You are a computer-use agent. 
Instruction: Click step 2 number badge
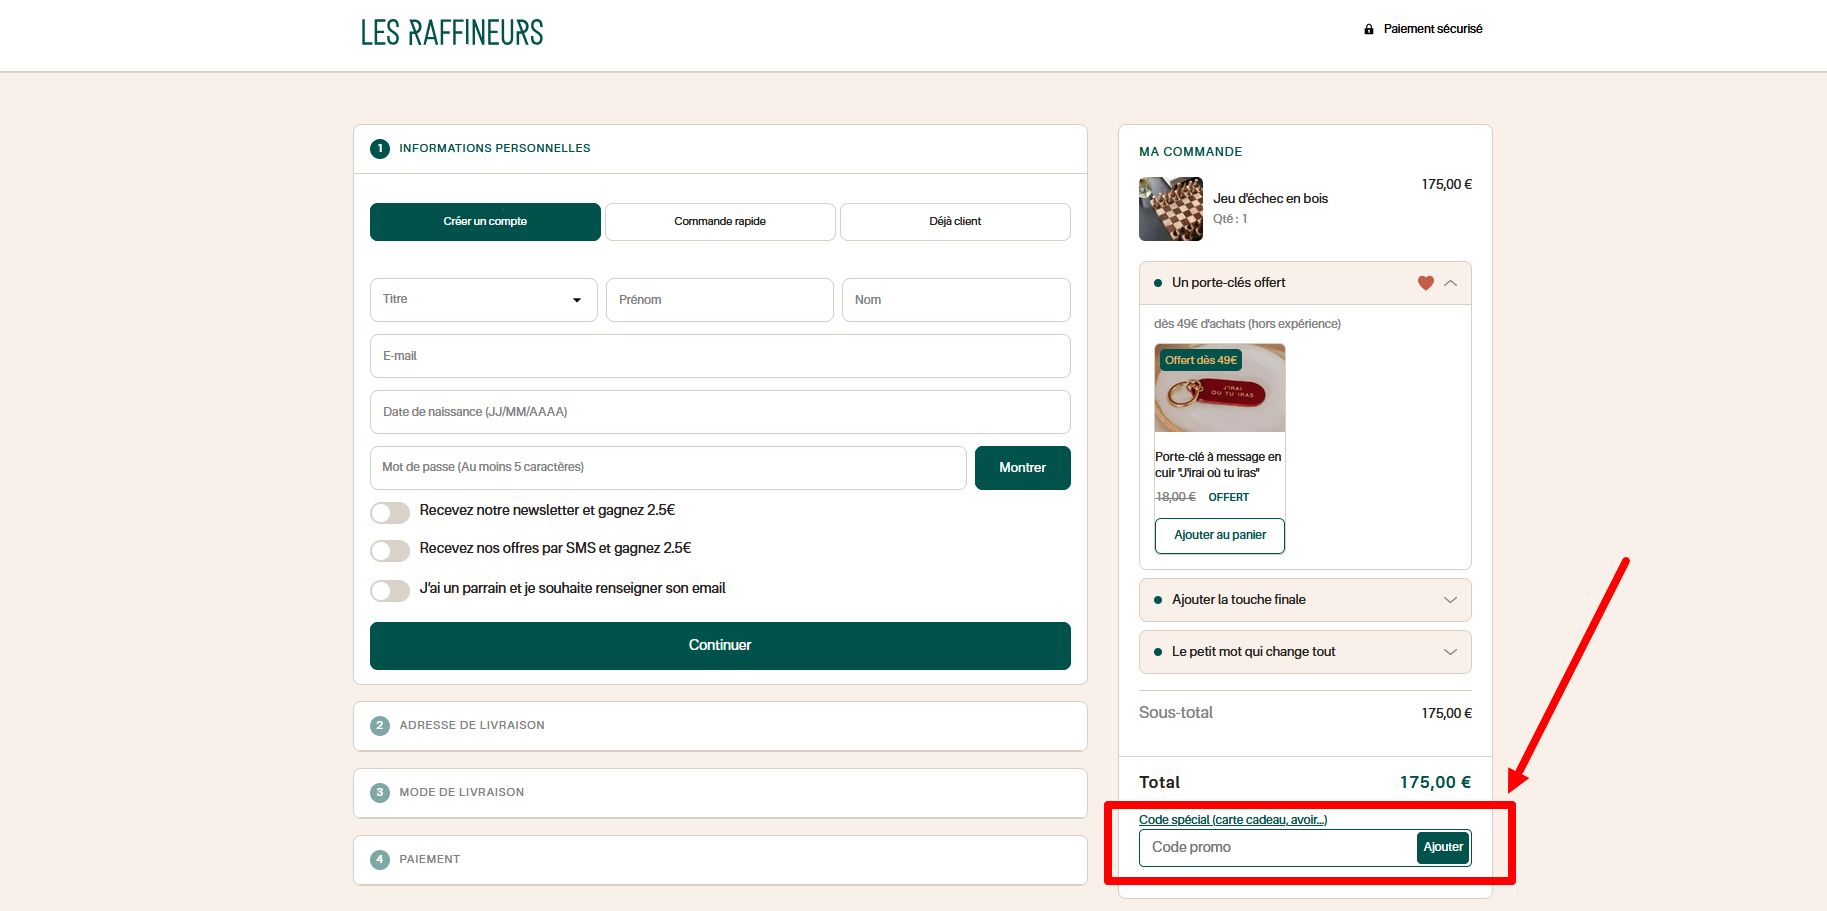[x=380, y=726]
